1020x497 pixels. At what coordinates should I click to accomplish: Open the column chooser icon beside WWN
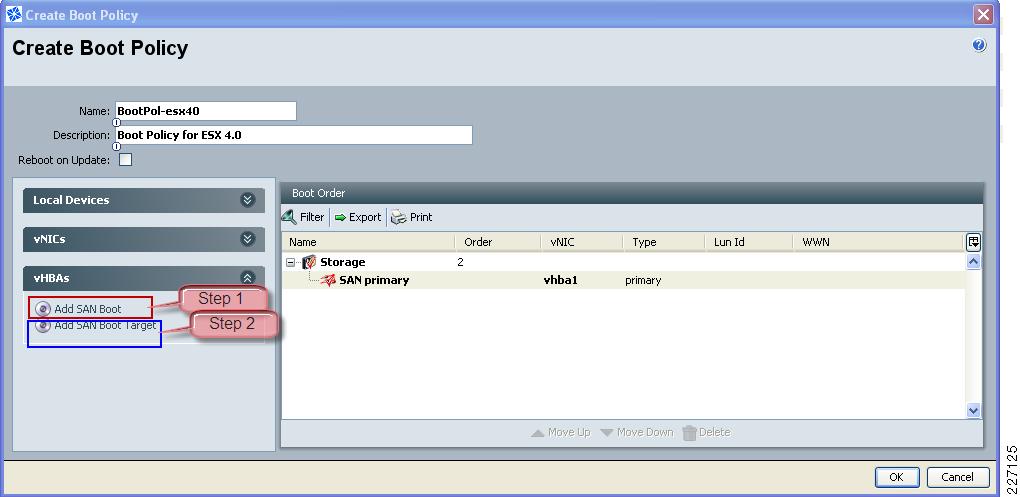973,242
